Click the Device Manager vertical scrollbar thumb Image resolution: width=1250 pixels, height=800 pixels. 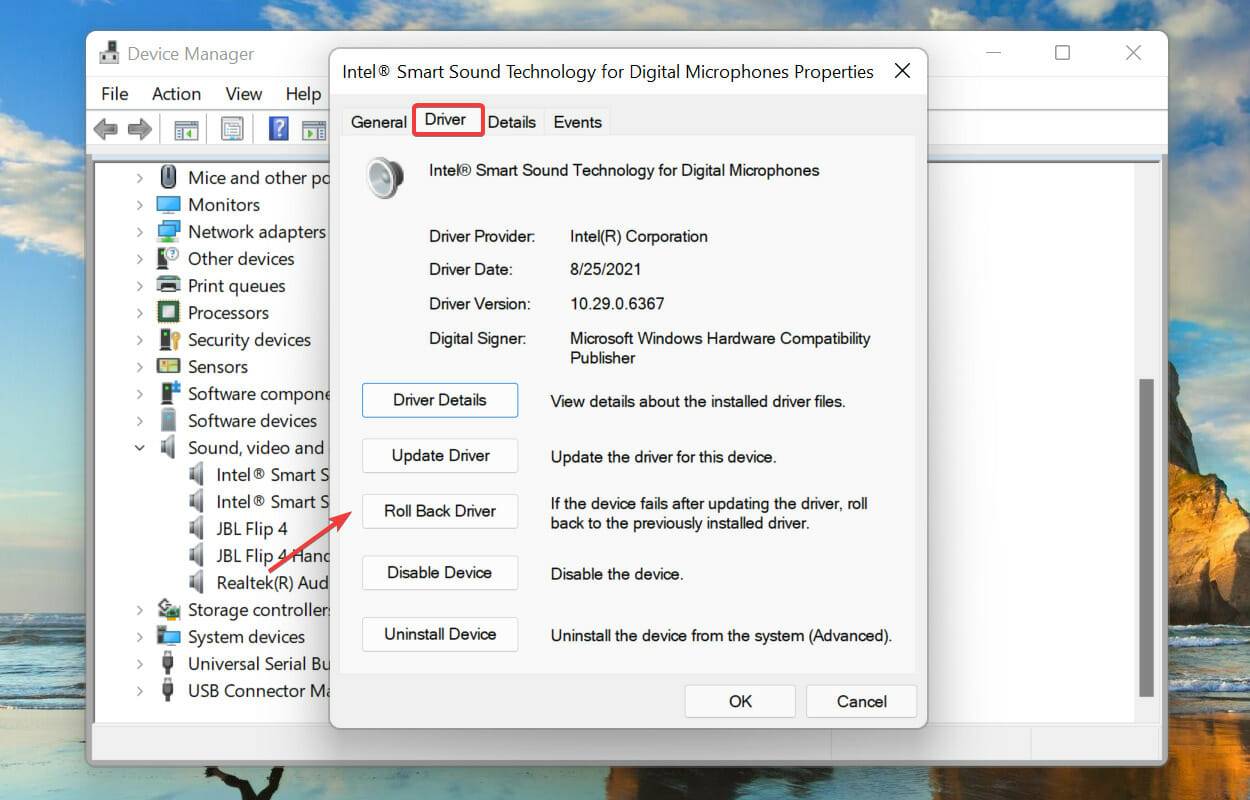[1146, 538]
